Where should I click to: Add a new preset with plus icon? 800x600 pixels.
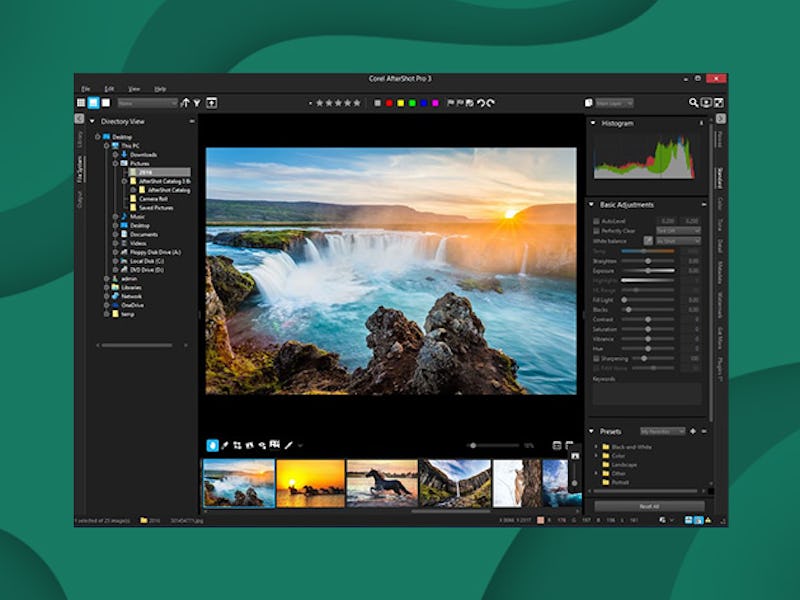(x=693, y=431)
